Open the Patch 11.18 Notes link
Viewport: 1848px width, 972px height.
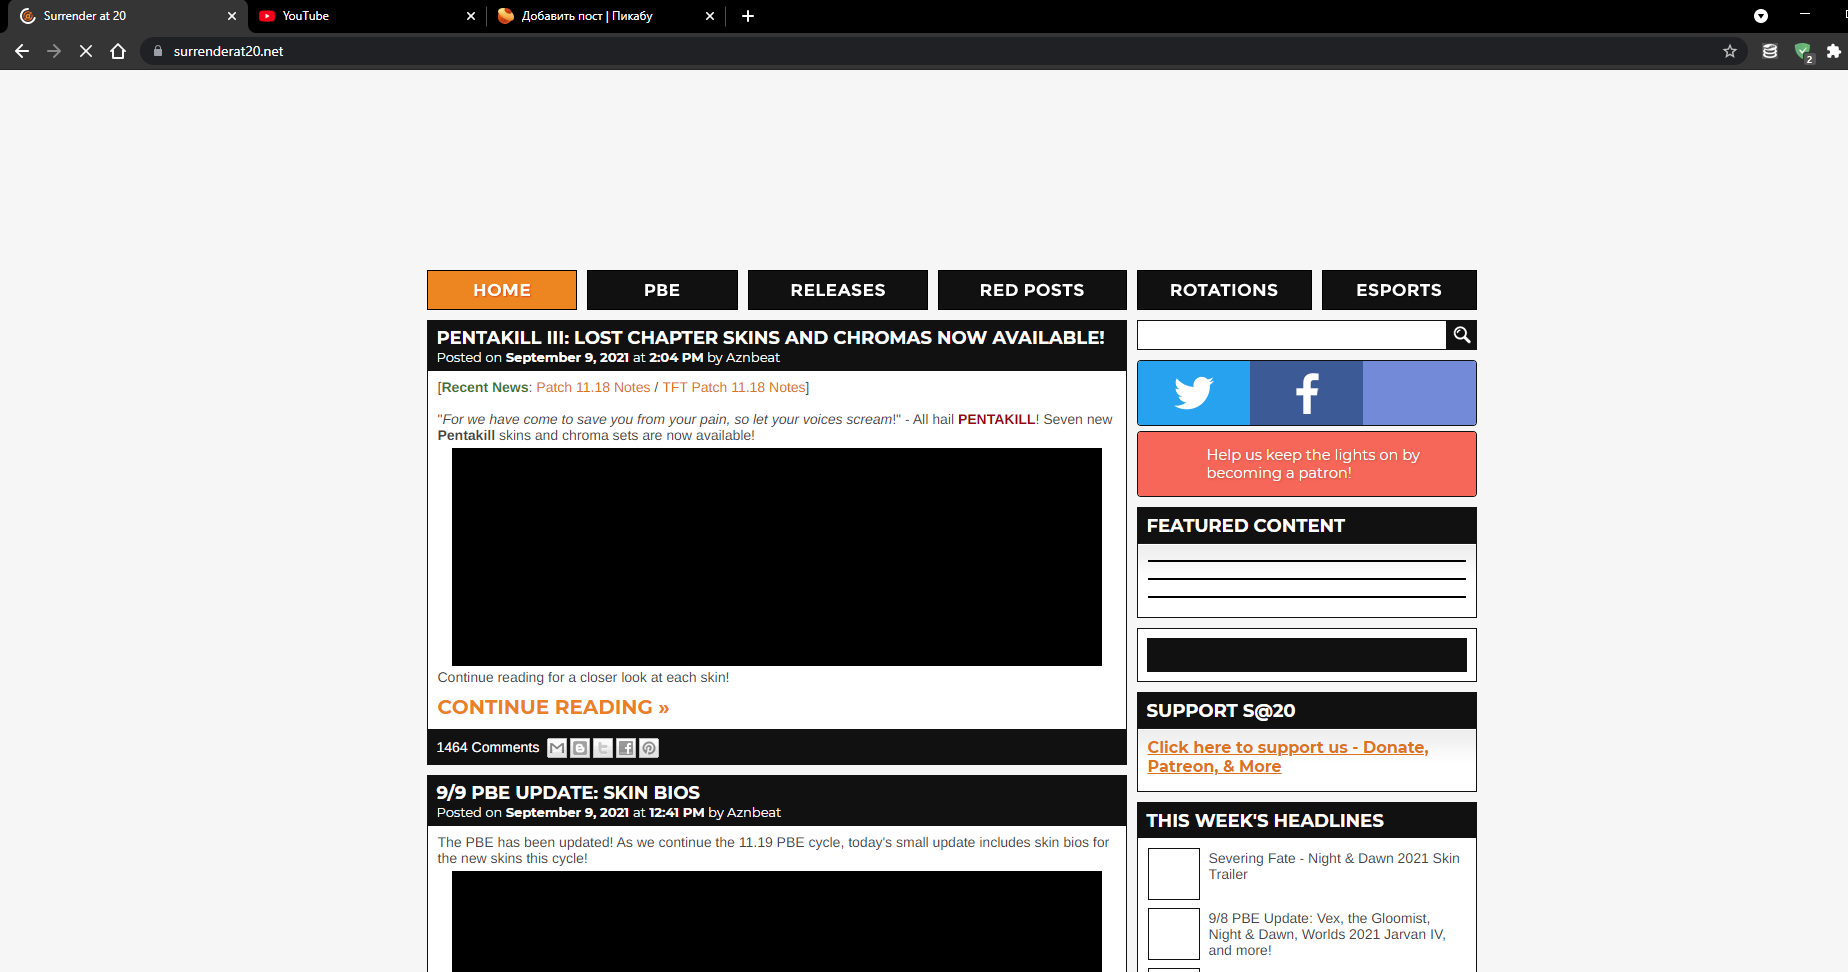click(x=593, y=387)
